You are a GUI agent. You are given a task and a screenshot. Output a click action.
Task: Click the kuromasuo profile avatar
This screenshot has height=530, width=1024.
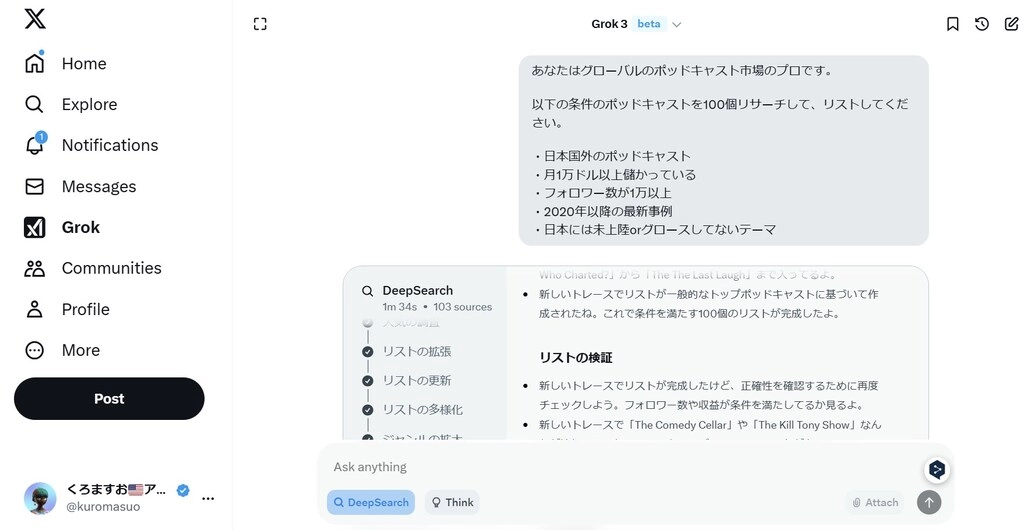pos(40,498)
